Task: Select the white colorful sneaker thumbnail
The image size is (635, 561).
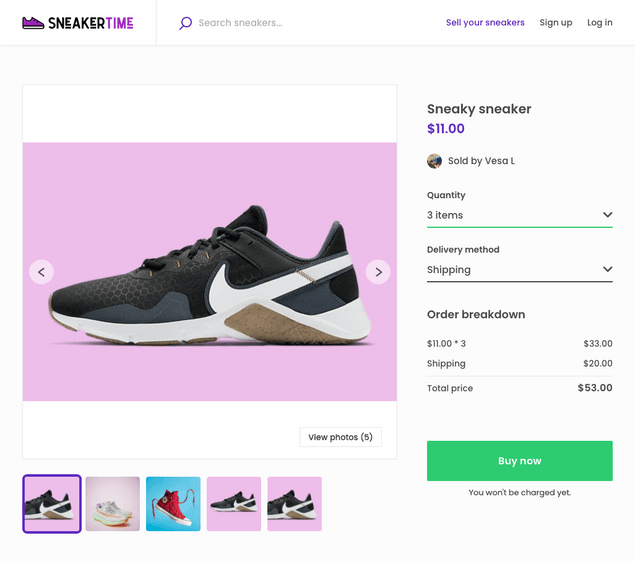Action: (x=113, y=504)
